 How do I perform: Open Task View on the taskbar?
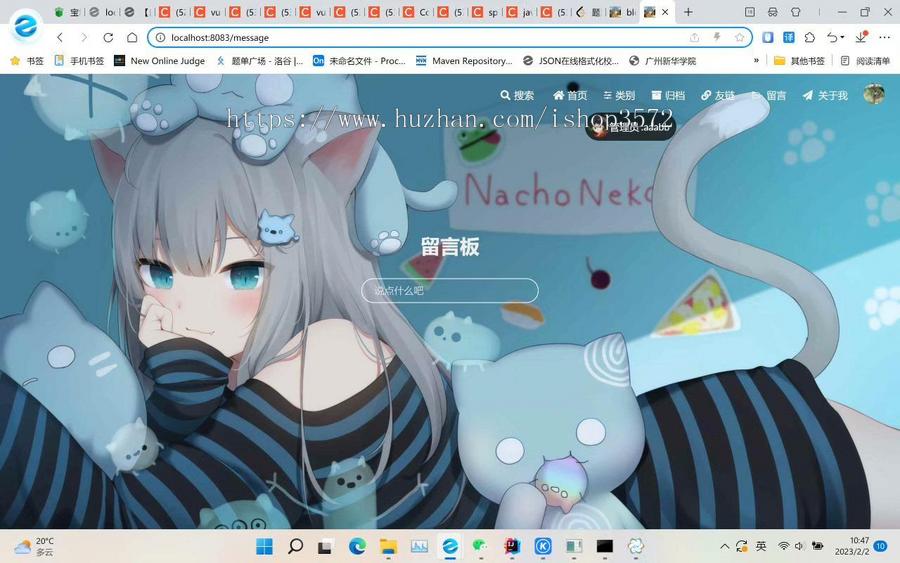tap(325, 546)
